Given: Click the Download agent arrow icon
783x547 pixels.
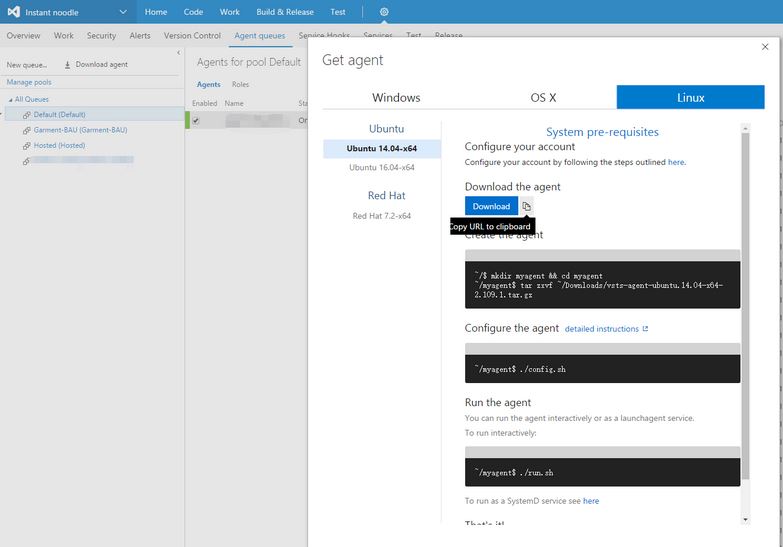Looking at the screenshot, I should [67, 64].
